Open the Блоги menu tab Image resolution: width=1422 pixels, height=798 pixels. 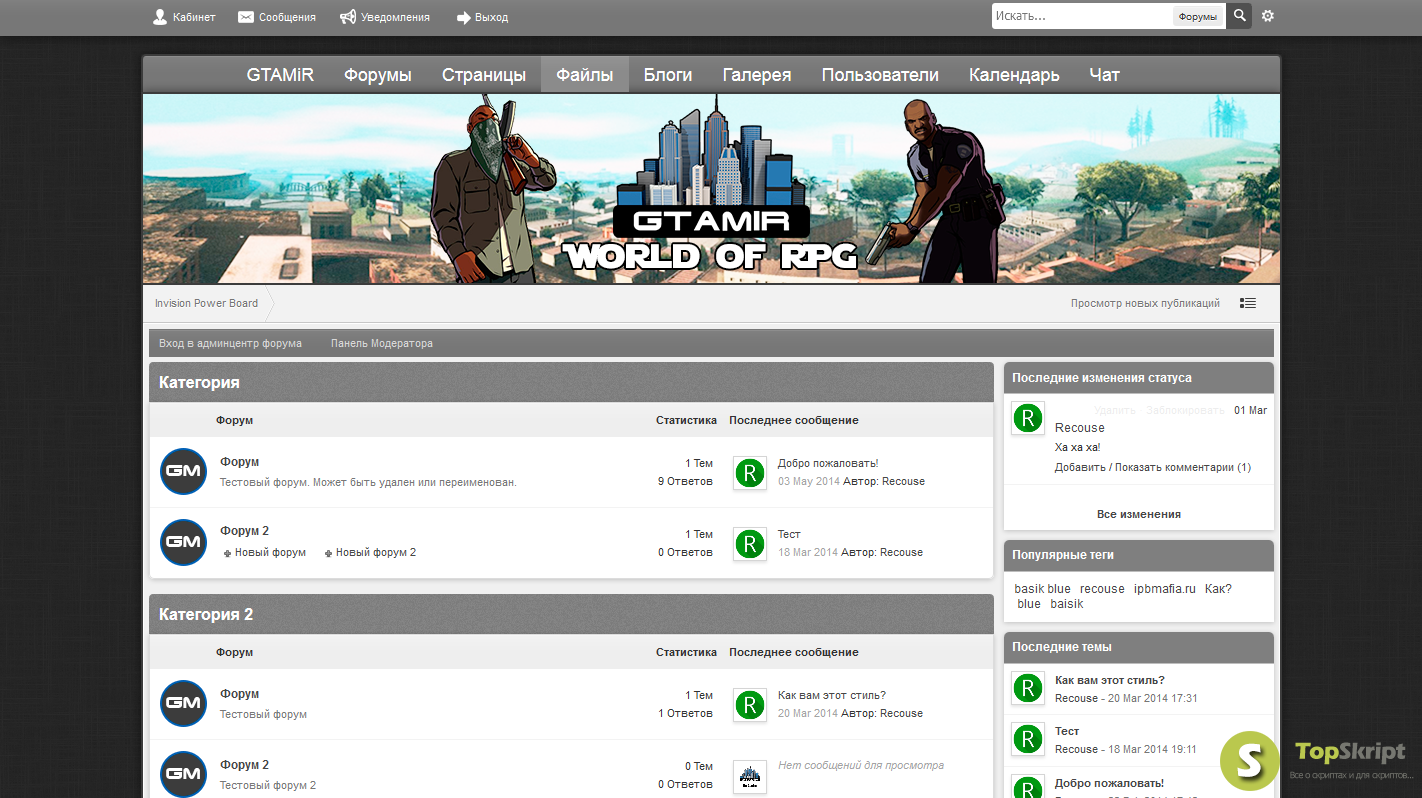[668, 75]
